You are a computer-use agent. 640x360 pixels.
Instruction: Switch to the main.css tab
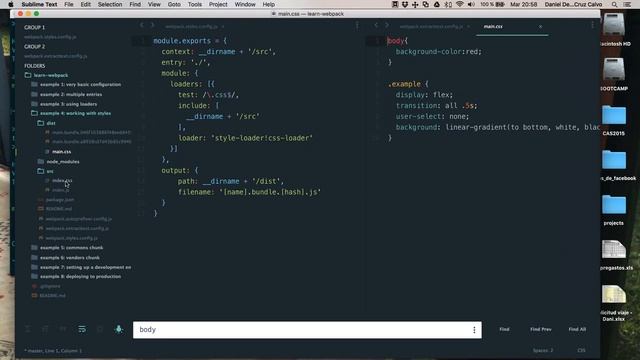pos(493,26)
